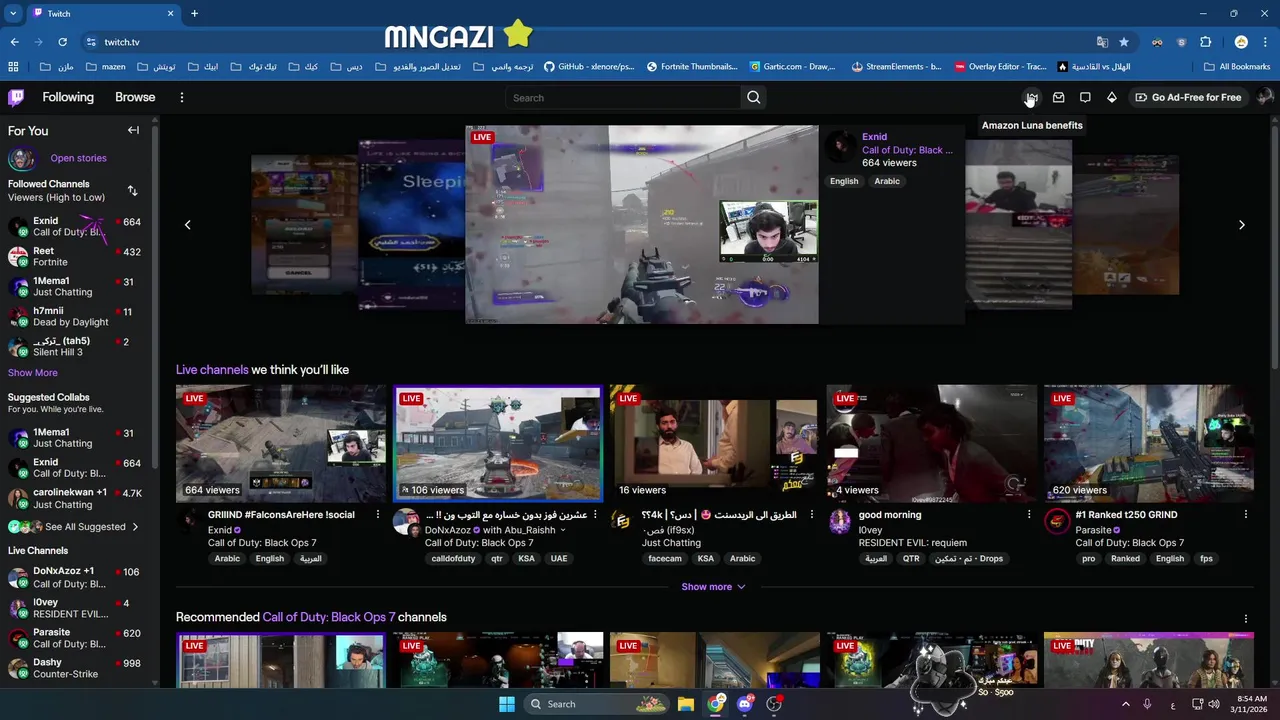Click the Twitch logo home icon

[16, 97]
